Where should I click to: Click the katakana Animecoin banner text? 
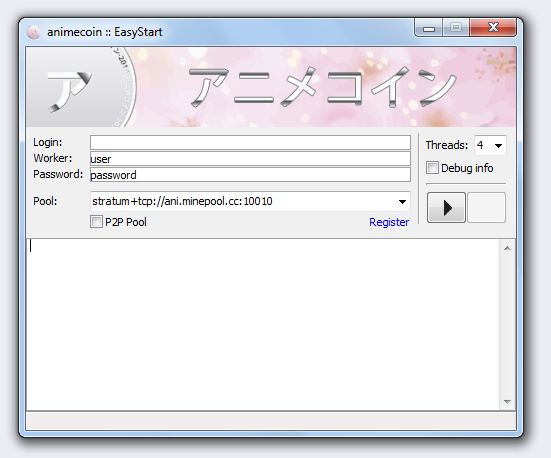pyautogui.click(x=322, y=87)
